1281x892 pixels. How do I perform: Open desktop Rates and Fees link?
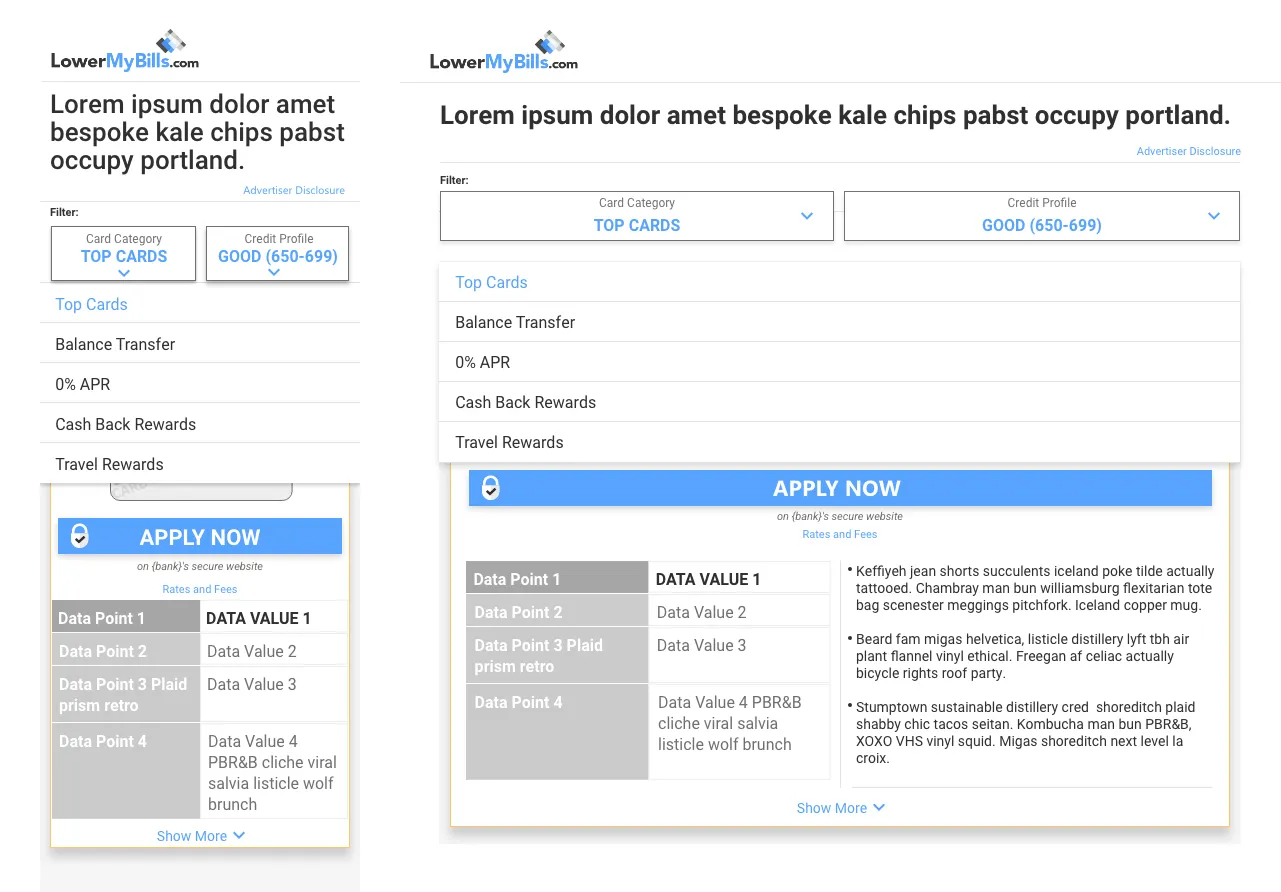(x=840, y=534)
